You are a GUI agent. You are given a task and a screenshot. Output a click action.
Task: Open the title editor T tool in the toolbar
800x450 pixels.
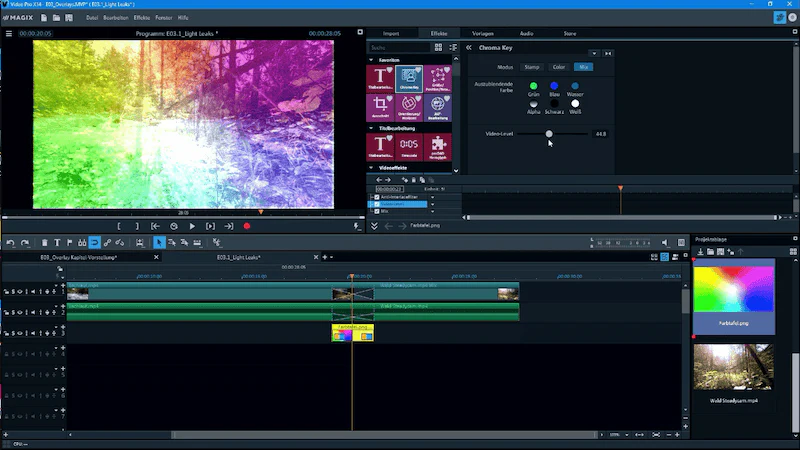57,243
